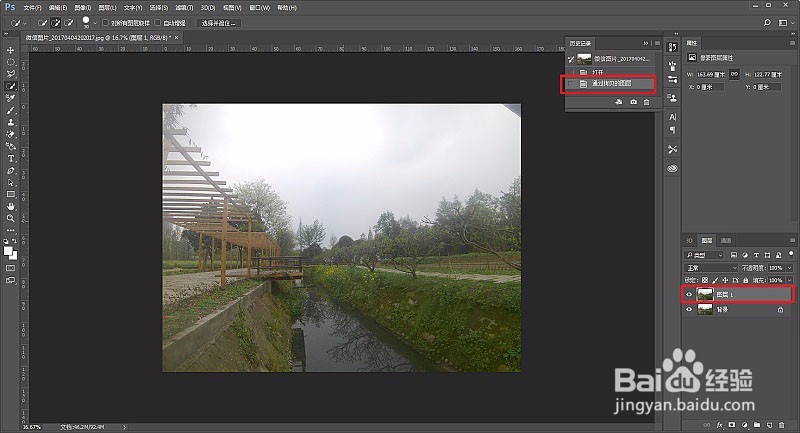Collapse the History panel with double arrows

tap(646, 43)
